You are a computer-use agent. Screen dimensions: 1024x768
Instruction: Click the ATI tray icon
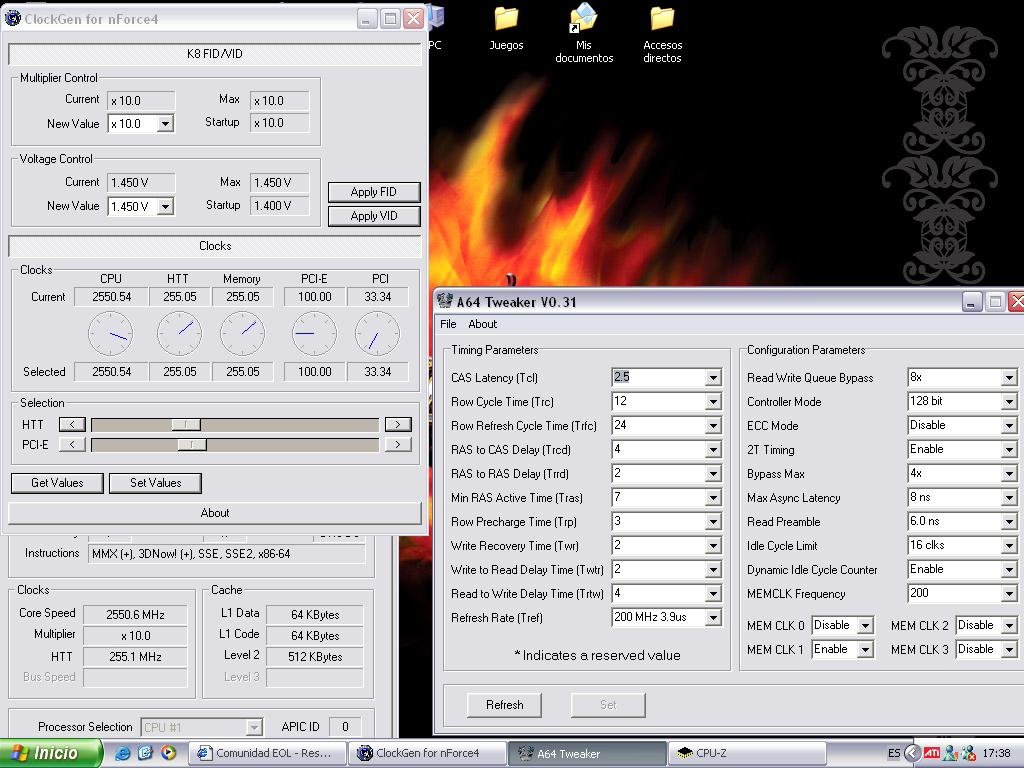coord(932,753)
